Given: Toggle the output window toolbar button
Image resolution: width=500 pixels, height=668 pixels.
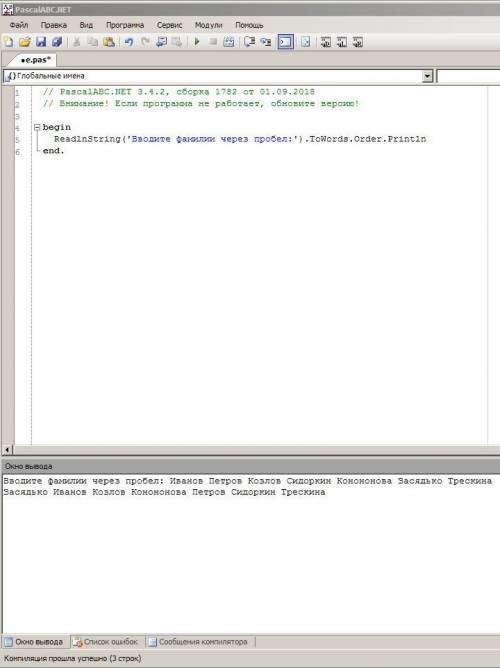Looking at the screenshot, I should click(x=285, y=42).
